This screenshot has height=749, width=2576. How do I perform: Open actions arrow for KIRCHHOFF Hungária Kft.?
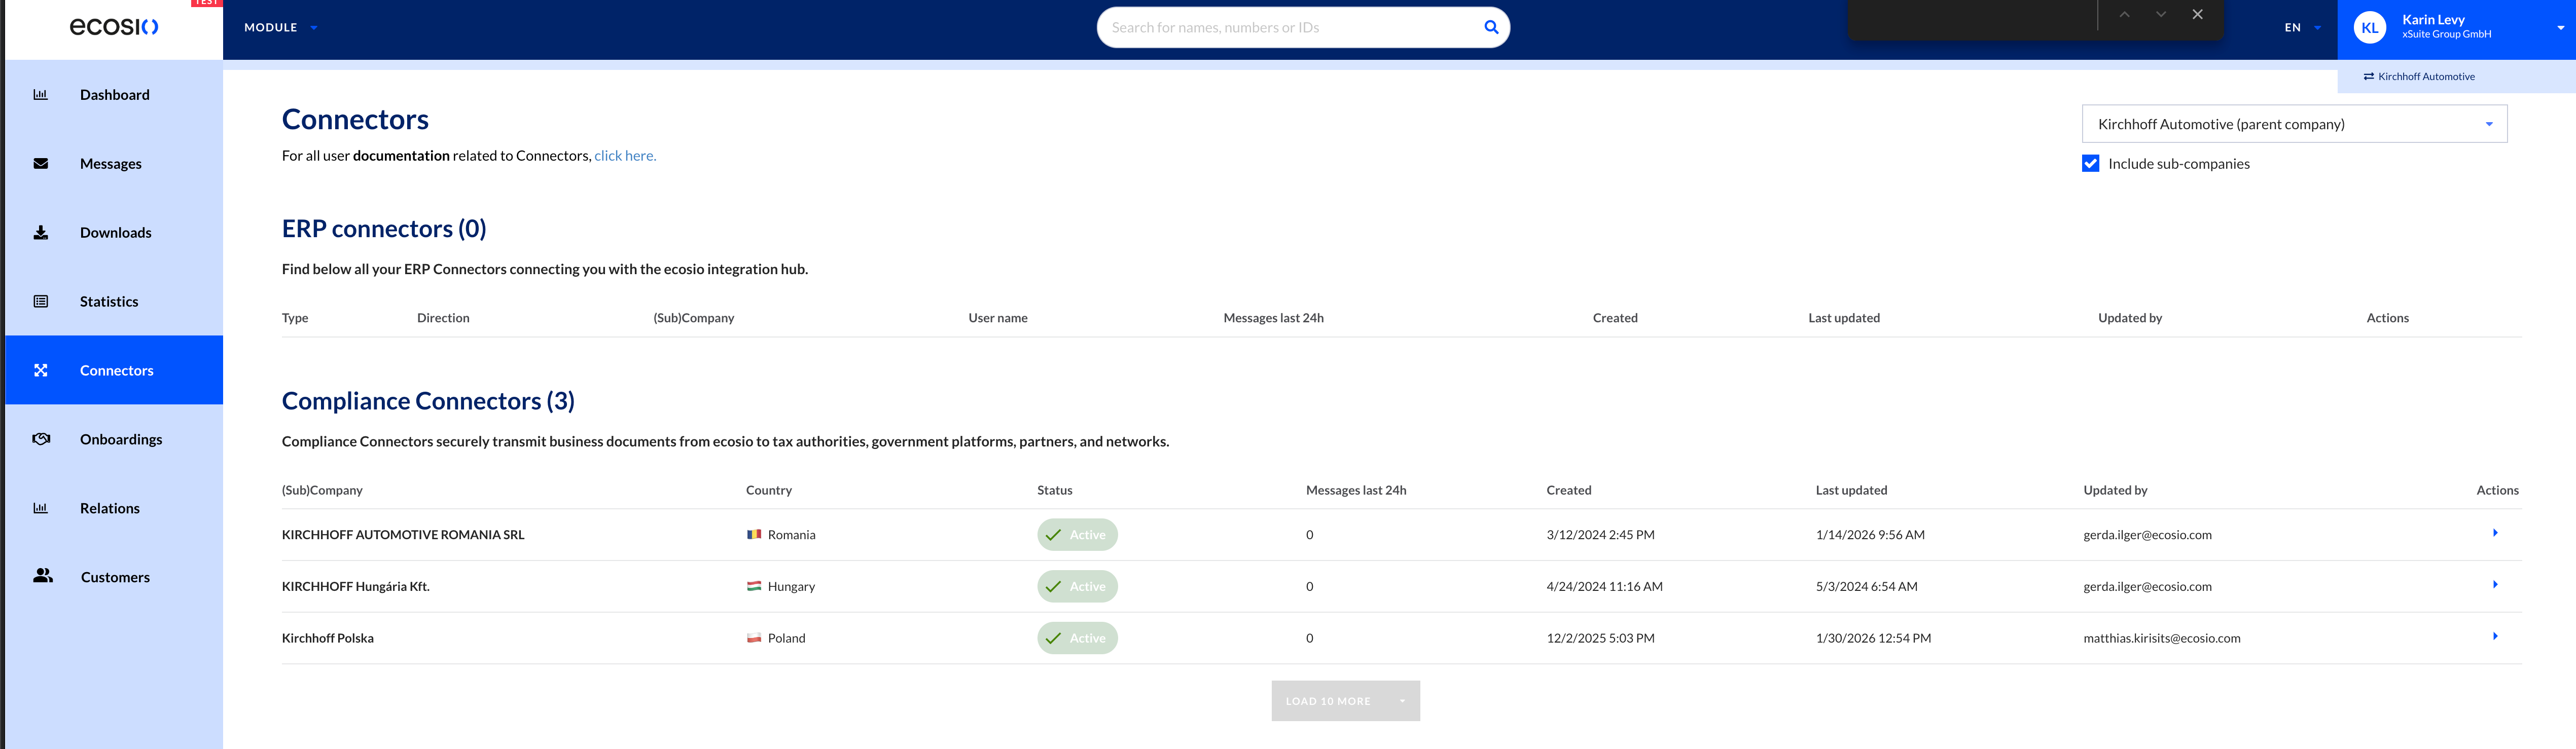2495,585
